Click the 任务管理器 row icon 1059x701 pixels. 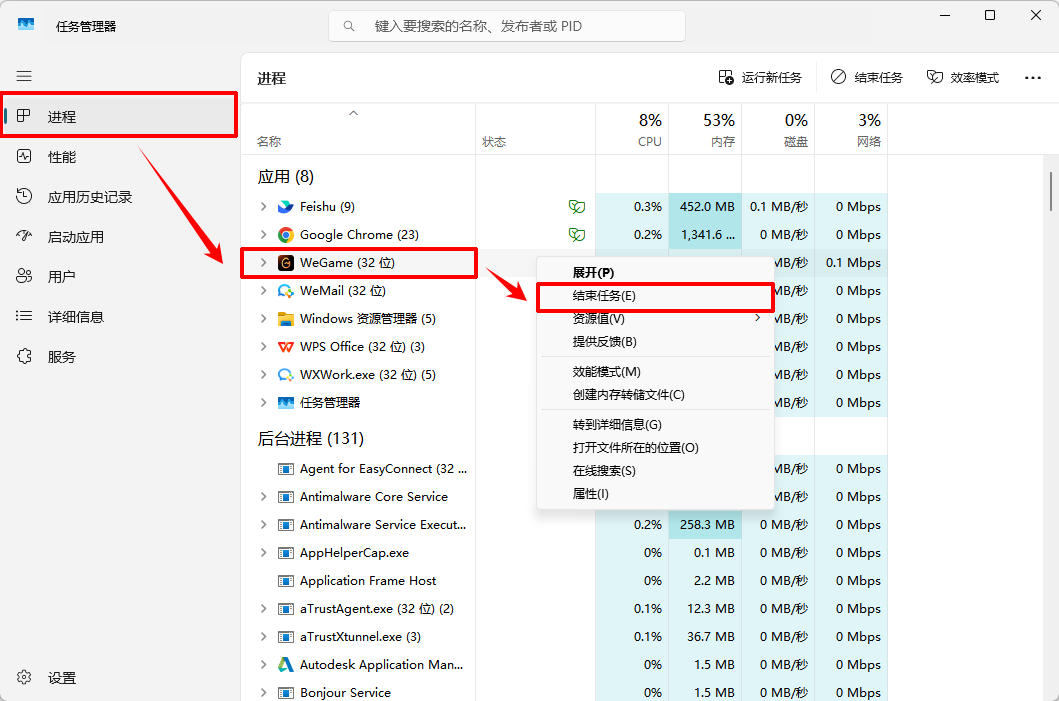tap(286, 403)
